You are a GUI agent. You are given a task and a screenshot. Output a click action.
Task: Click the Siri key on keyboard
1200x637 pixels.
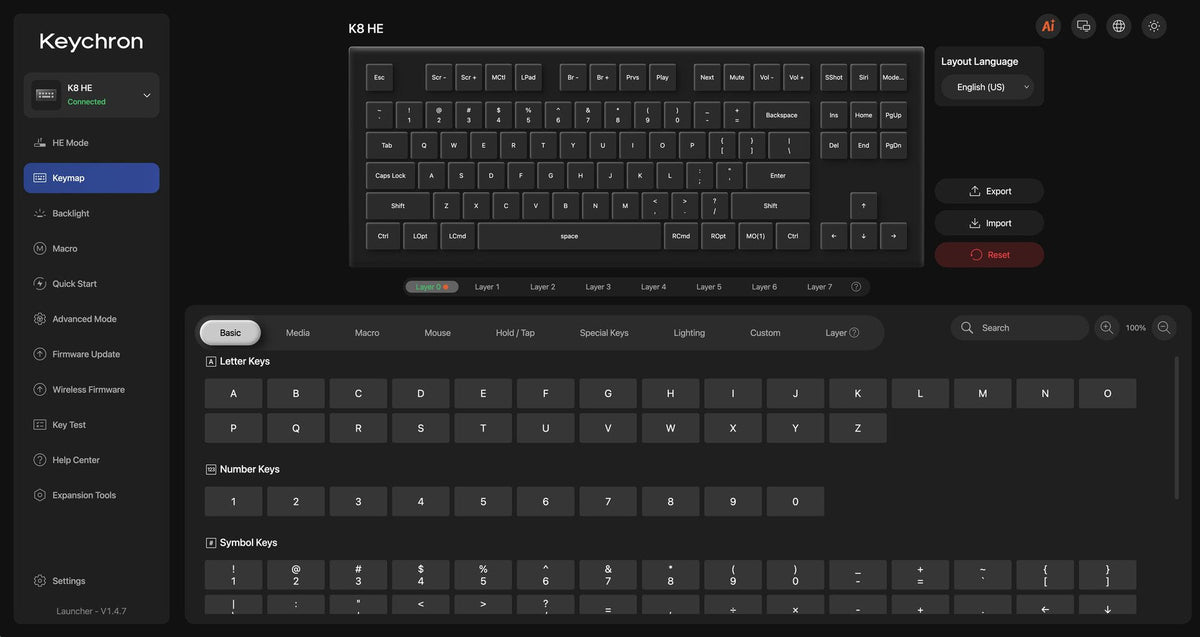point(863,77)
